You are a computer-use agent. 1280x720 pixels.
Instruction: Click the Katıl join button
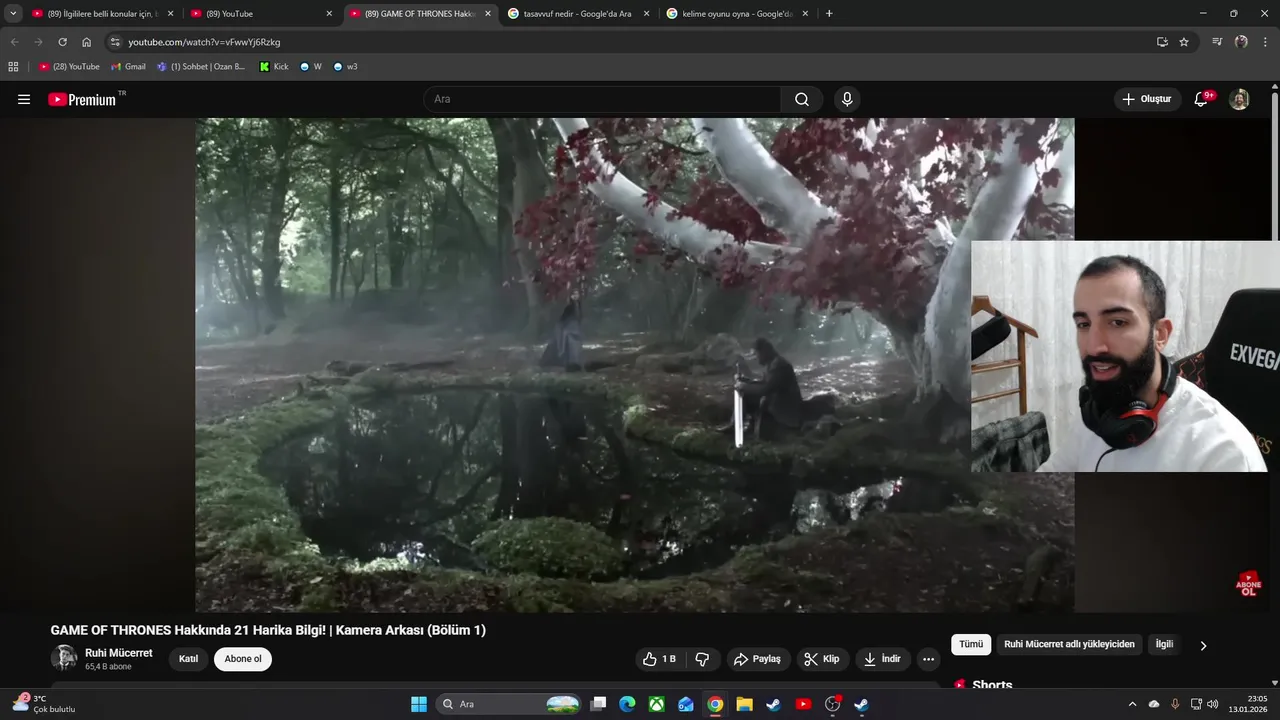pyautogui.click(x=188, y=659)
